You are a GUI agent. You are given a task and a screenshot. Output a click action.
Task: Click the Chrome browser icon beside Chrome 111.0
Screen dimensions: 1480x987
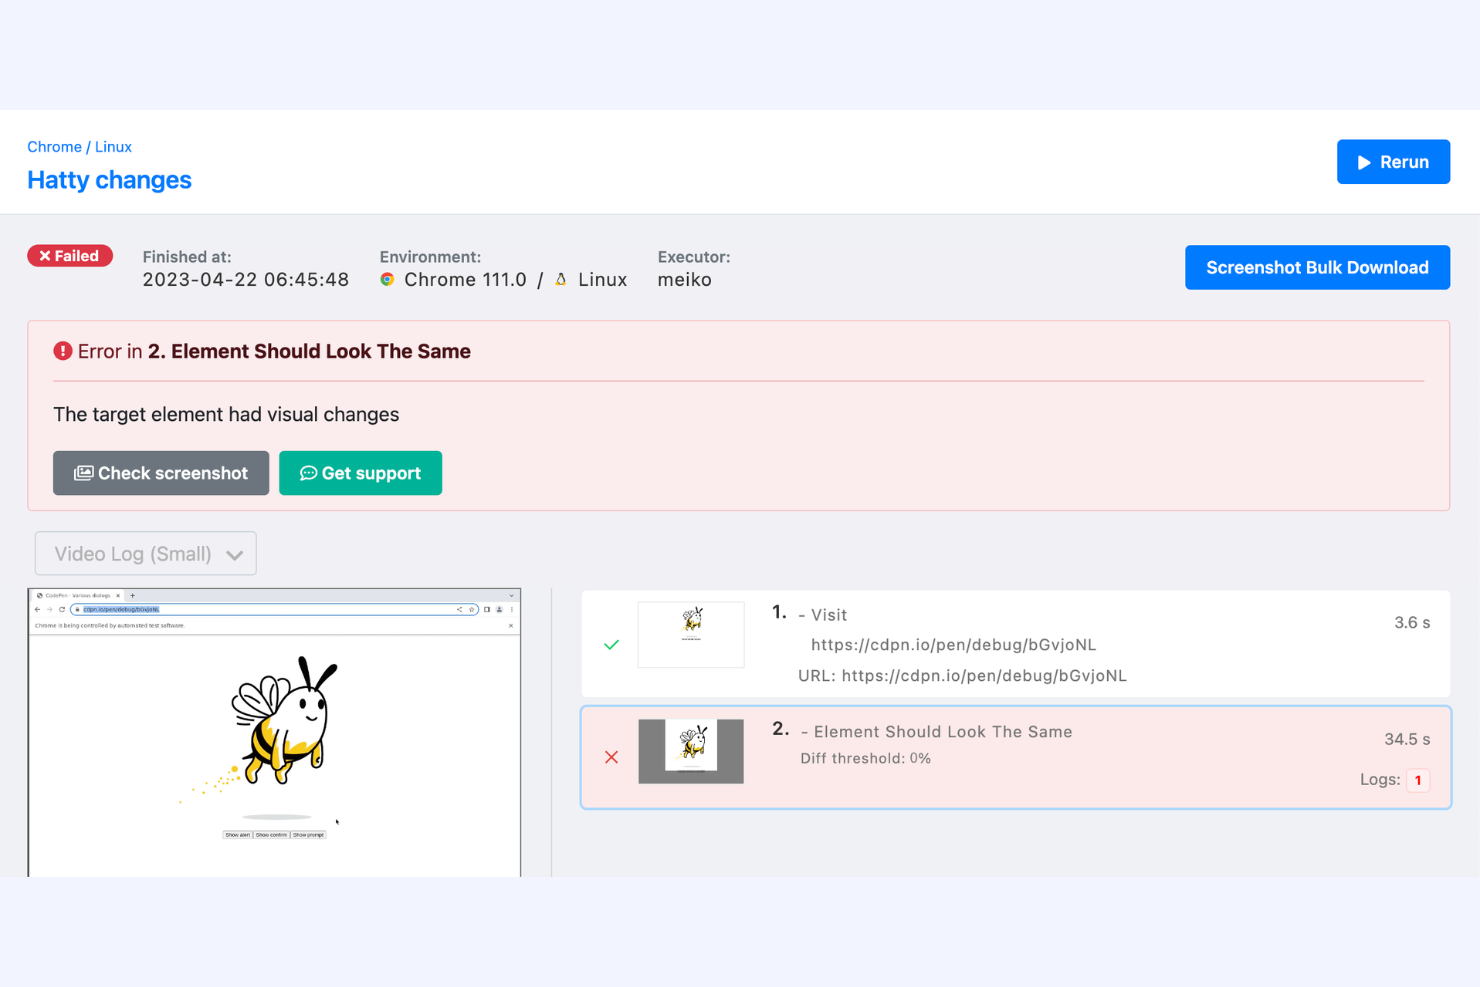pyautogui.click(x=387, y=279)
